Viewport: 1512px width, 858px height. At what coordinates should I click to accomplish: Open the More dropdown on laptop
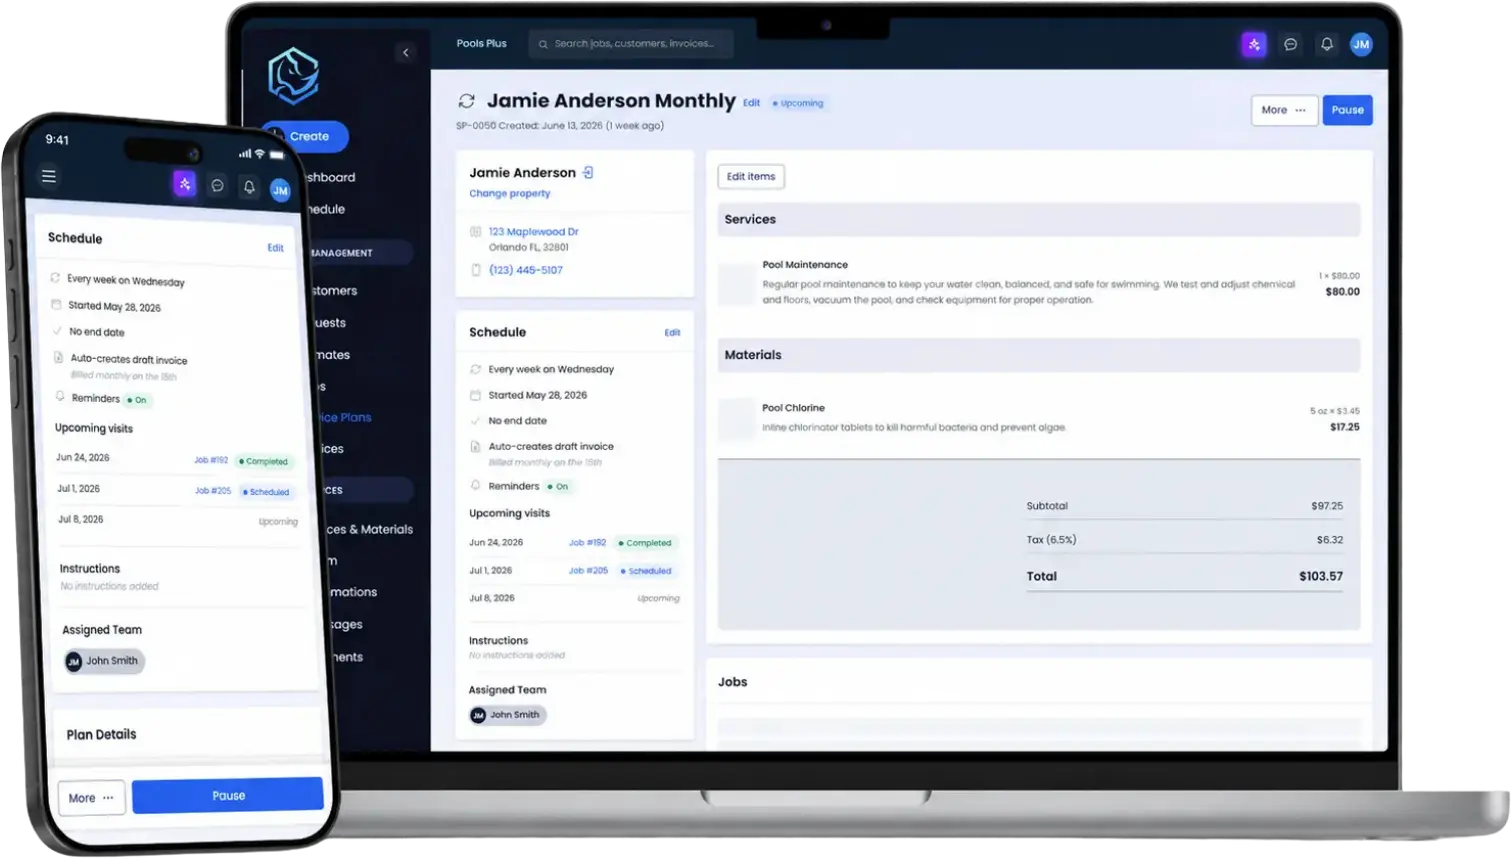tap(1284, 110)
